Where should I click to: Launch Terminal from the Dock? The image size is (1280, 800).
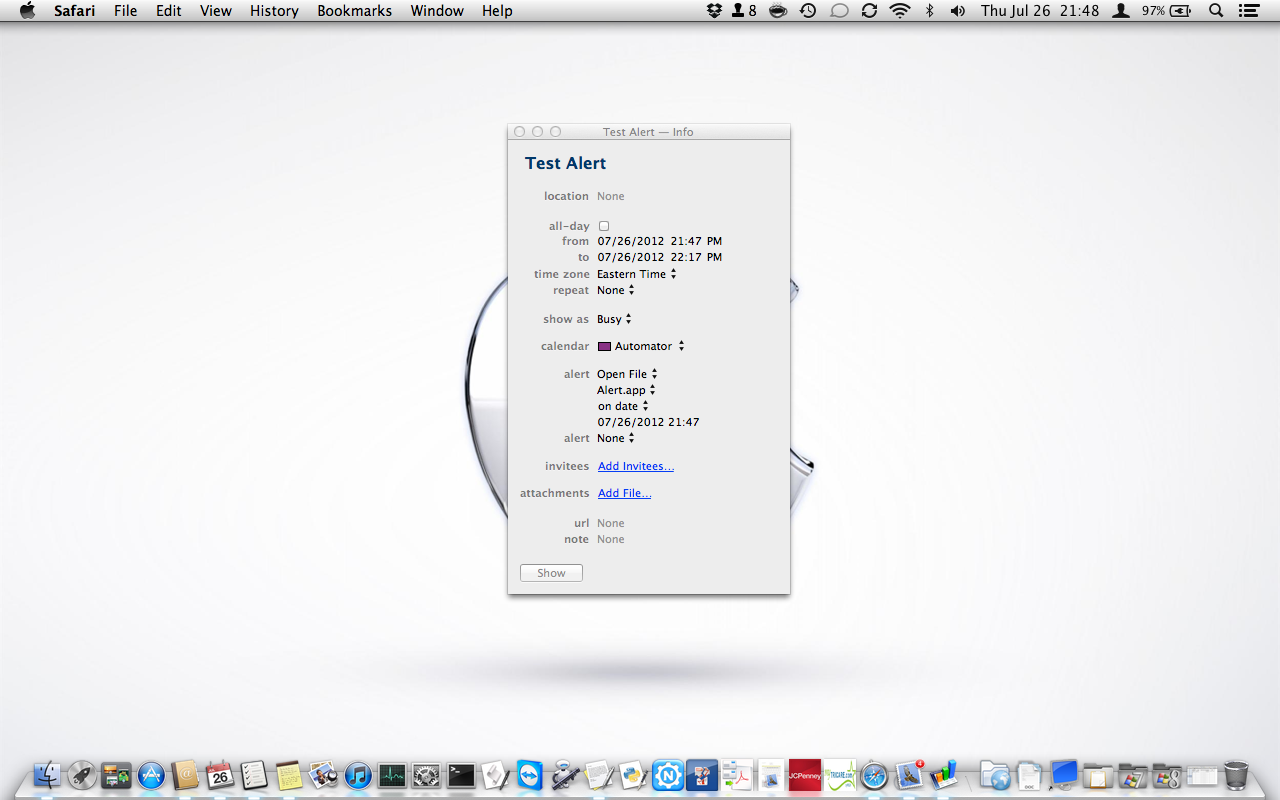tap(461, 775)
